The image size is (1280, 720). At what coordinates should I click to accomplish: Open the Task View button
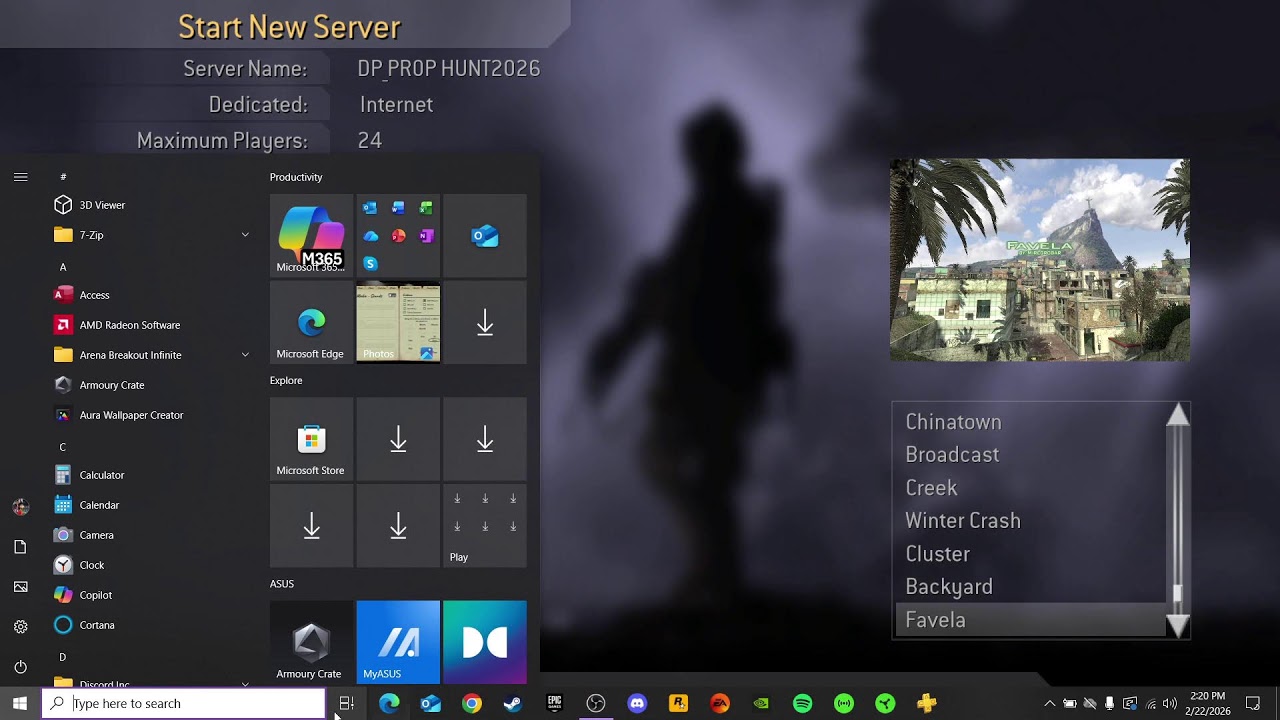(347, 703)
